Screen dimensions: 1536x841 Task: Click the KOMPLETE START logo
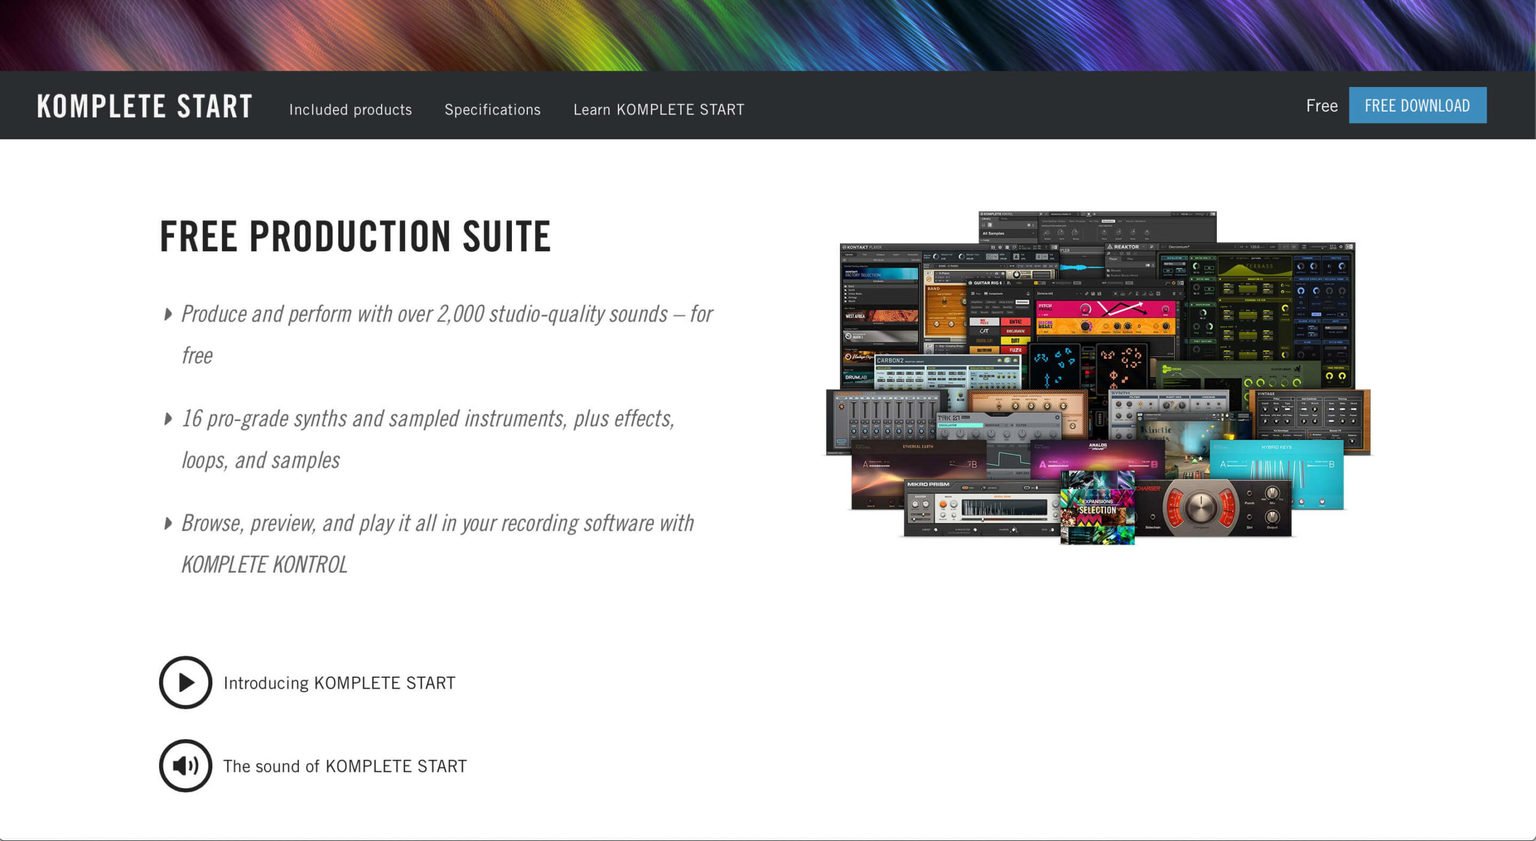point(144,105)
